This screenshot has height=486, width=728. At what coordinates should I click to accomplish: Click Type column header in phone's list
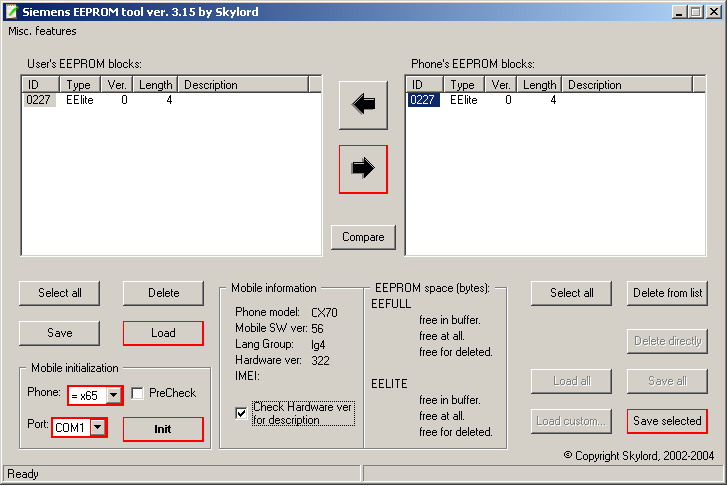[464, 85]
